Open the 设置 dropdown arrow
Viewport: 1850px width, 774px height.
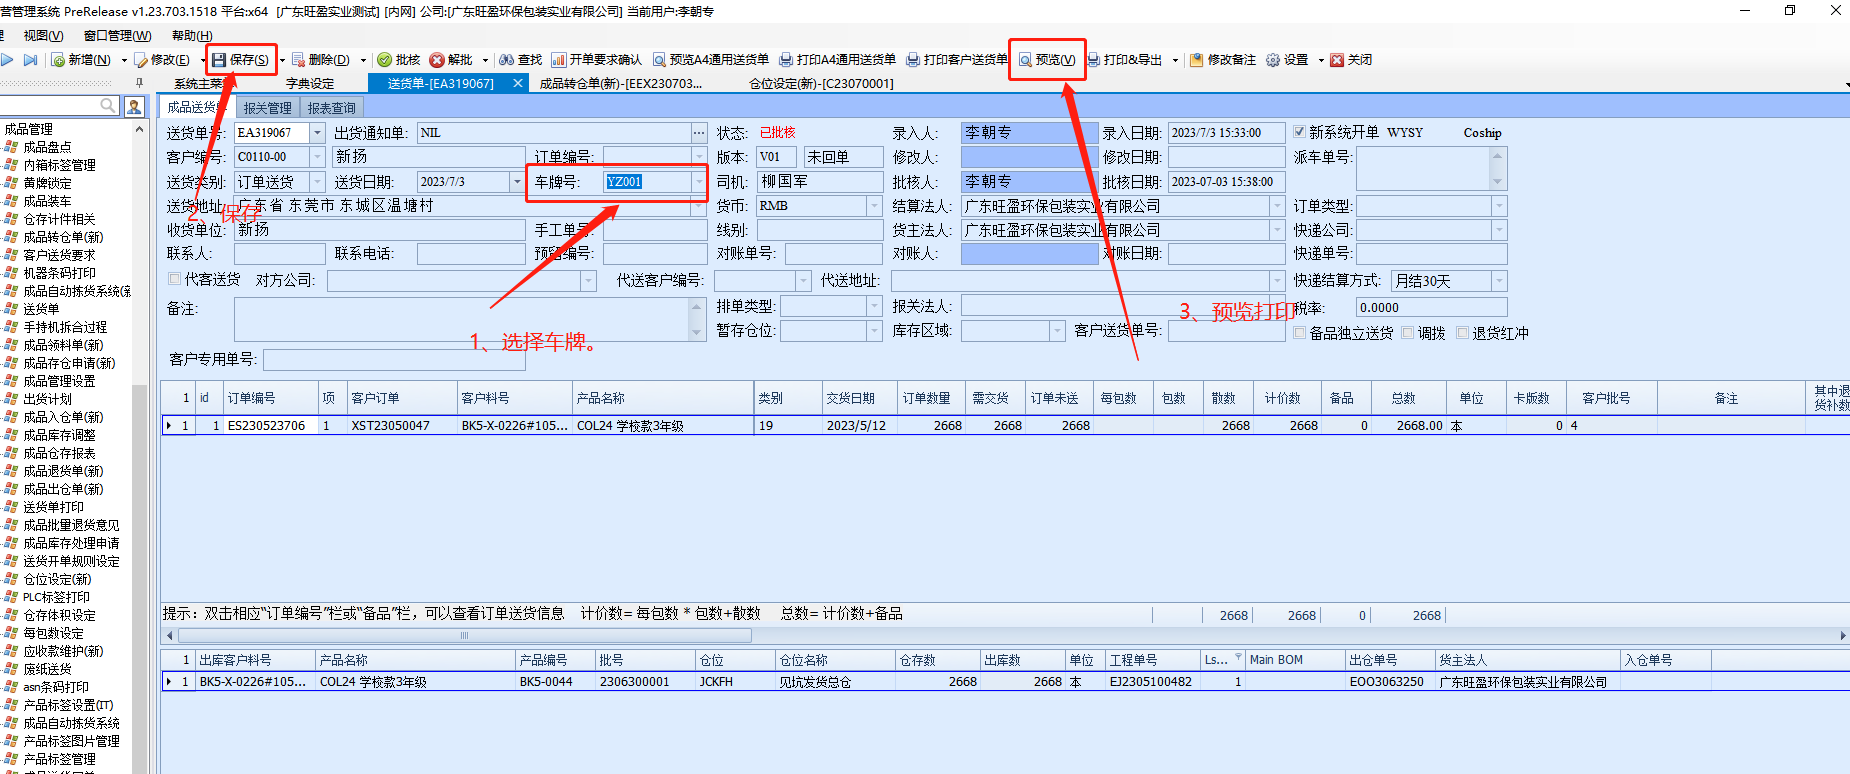1321,60
